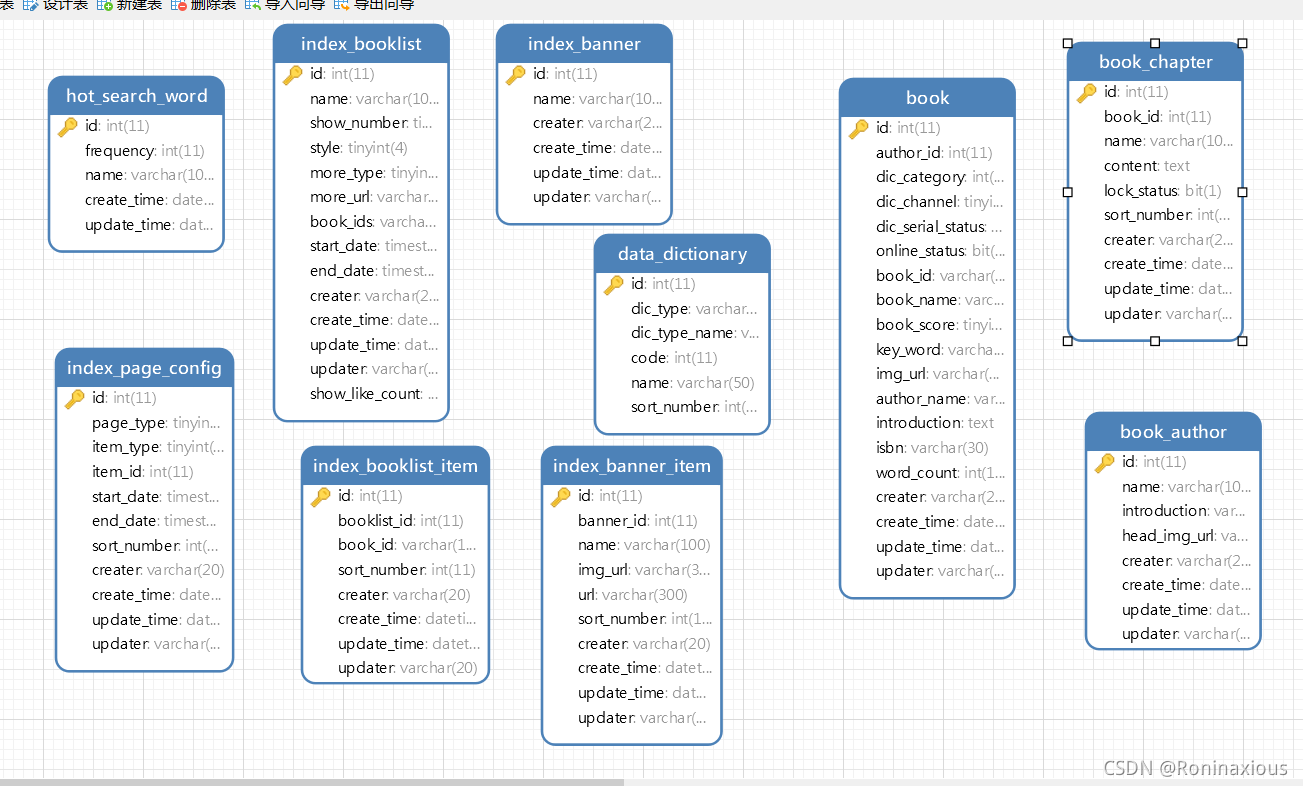Select the data_dictionary table header

(682, 254)
